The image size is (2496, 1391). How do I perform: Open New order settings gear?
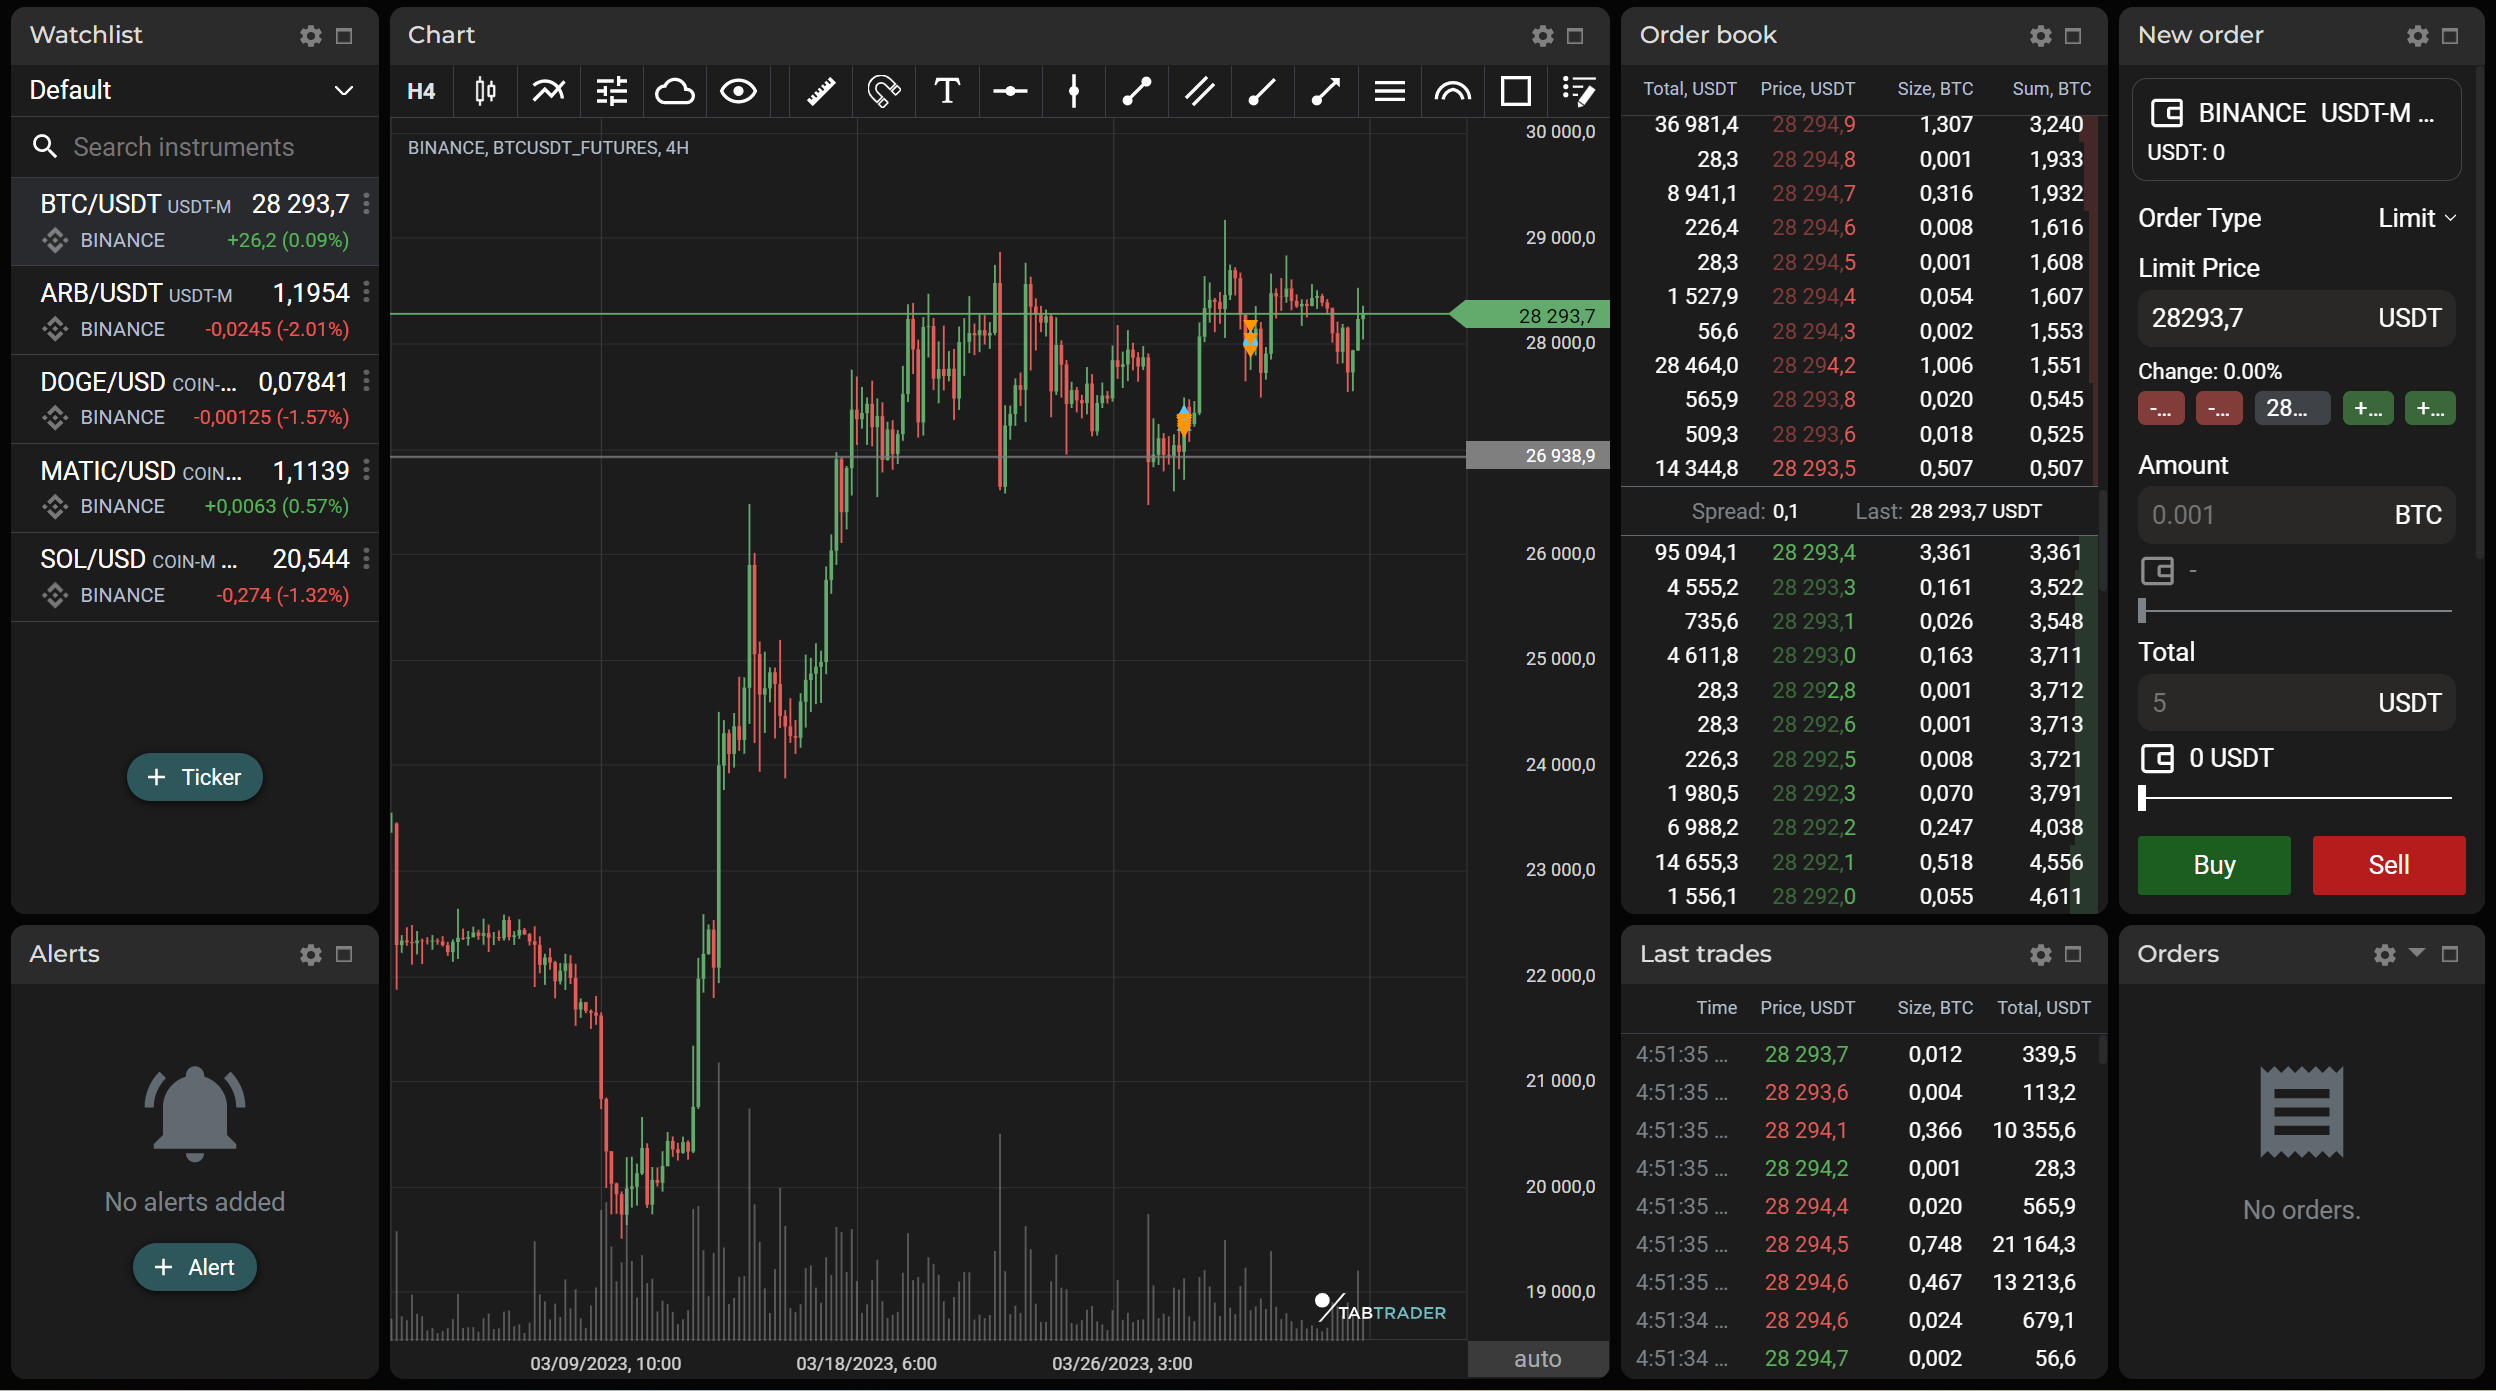2418,36
